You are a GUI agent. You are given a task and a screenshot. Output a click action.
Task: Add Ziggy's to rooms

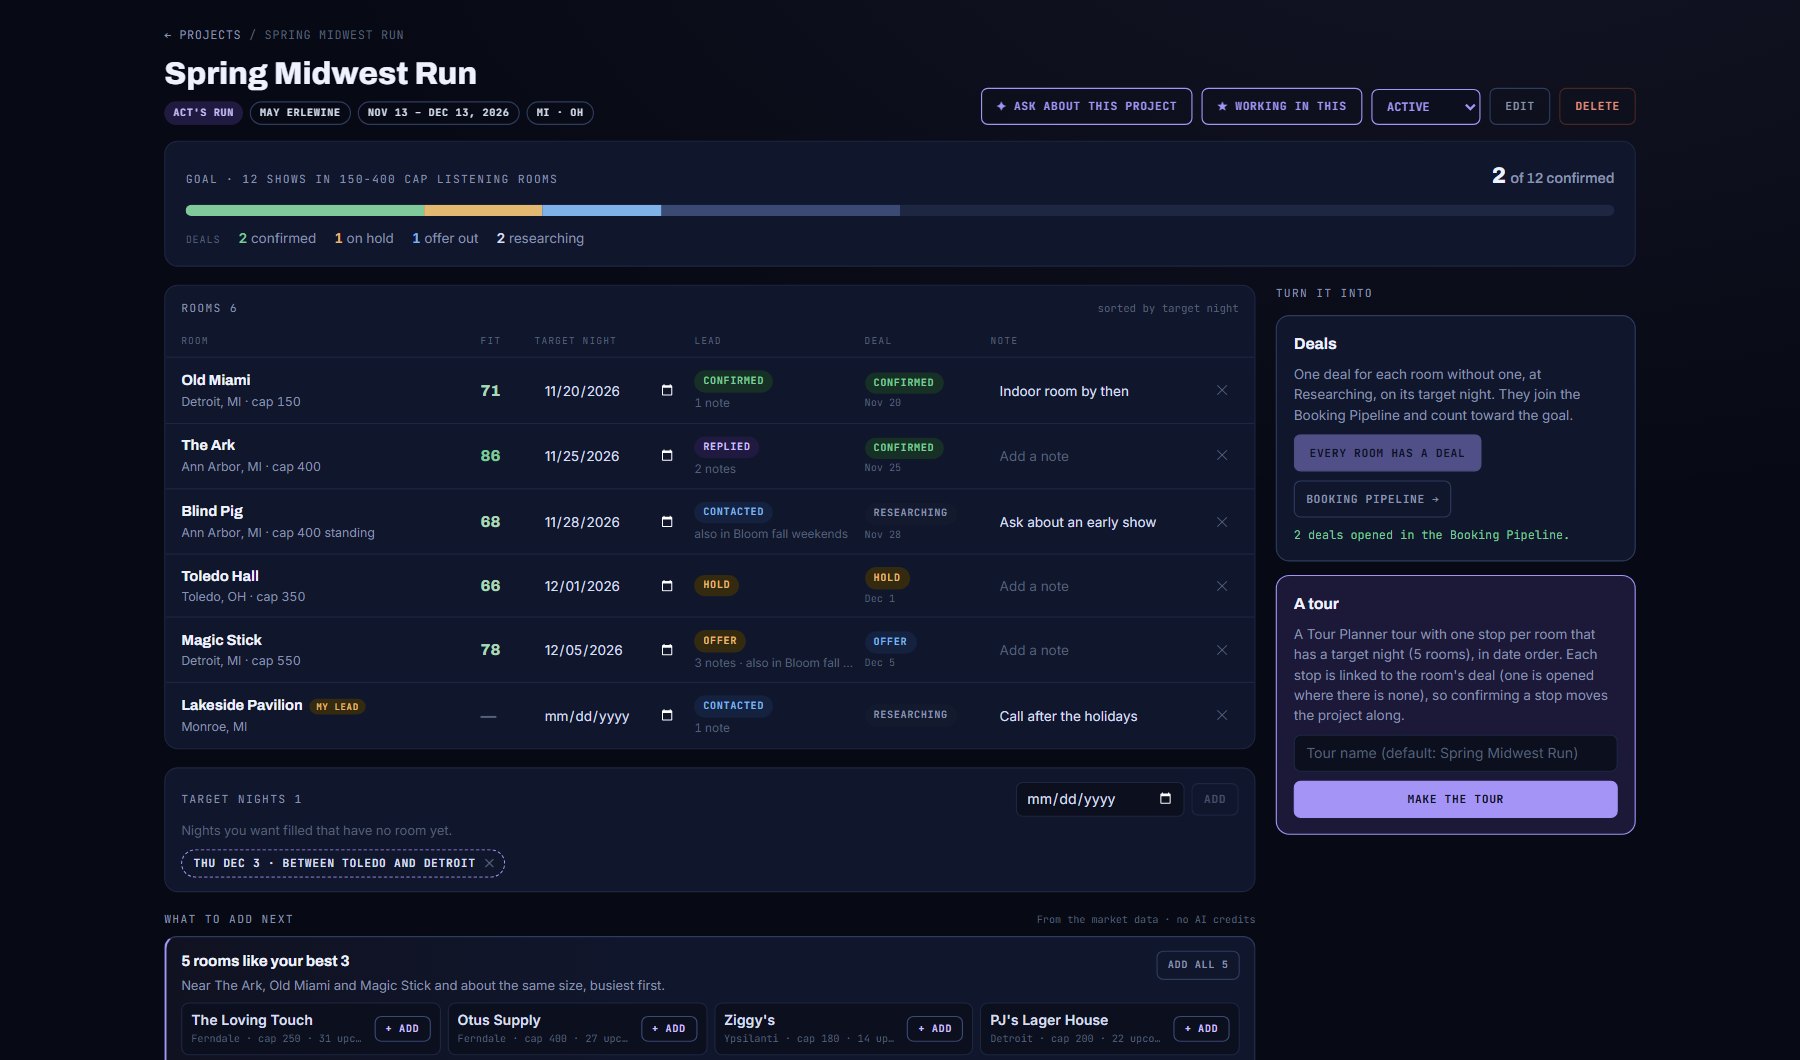click(935, 1028)
